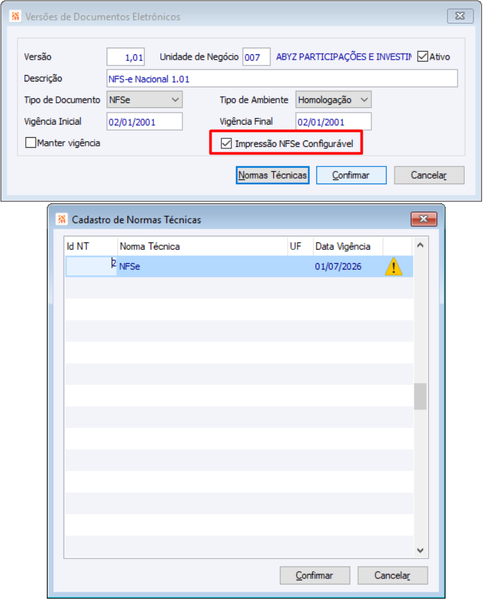The image size is (484, 599).
Task: Click the scroll up arrow in norms list
Action: 420,245
